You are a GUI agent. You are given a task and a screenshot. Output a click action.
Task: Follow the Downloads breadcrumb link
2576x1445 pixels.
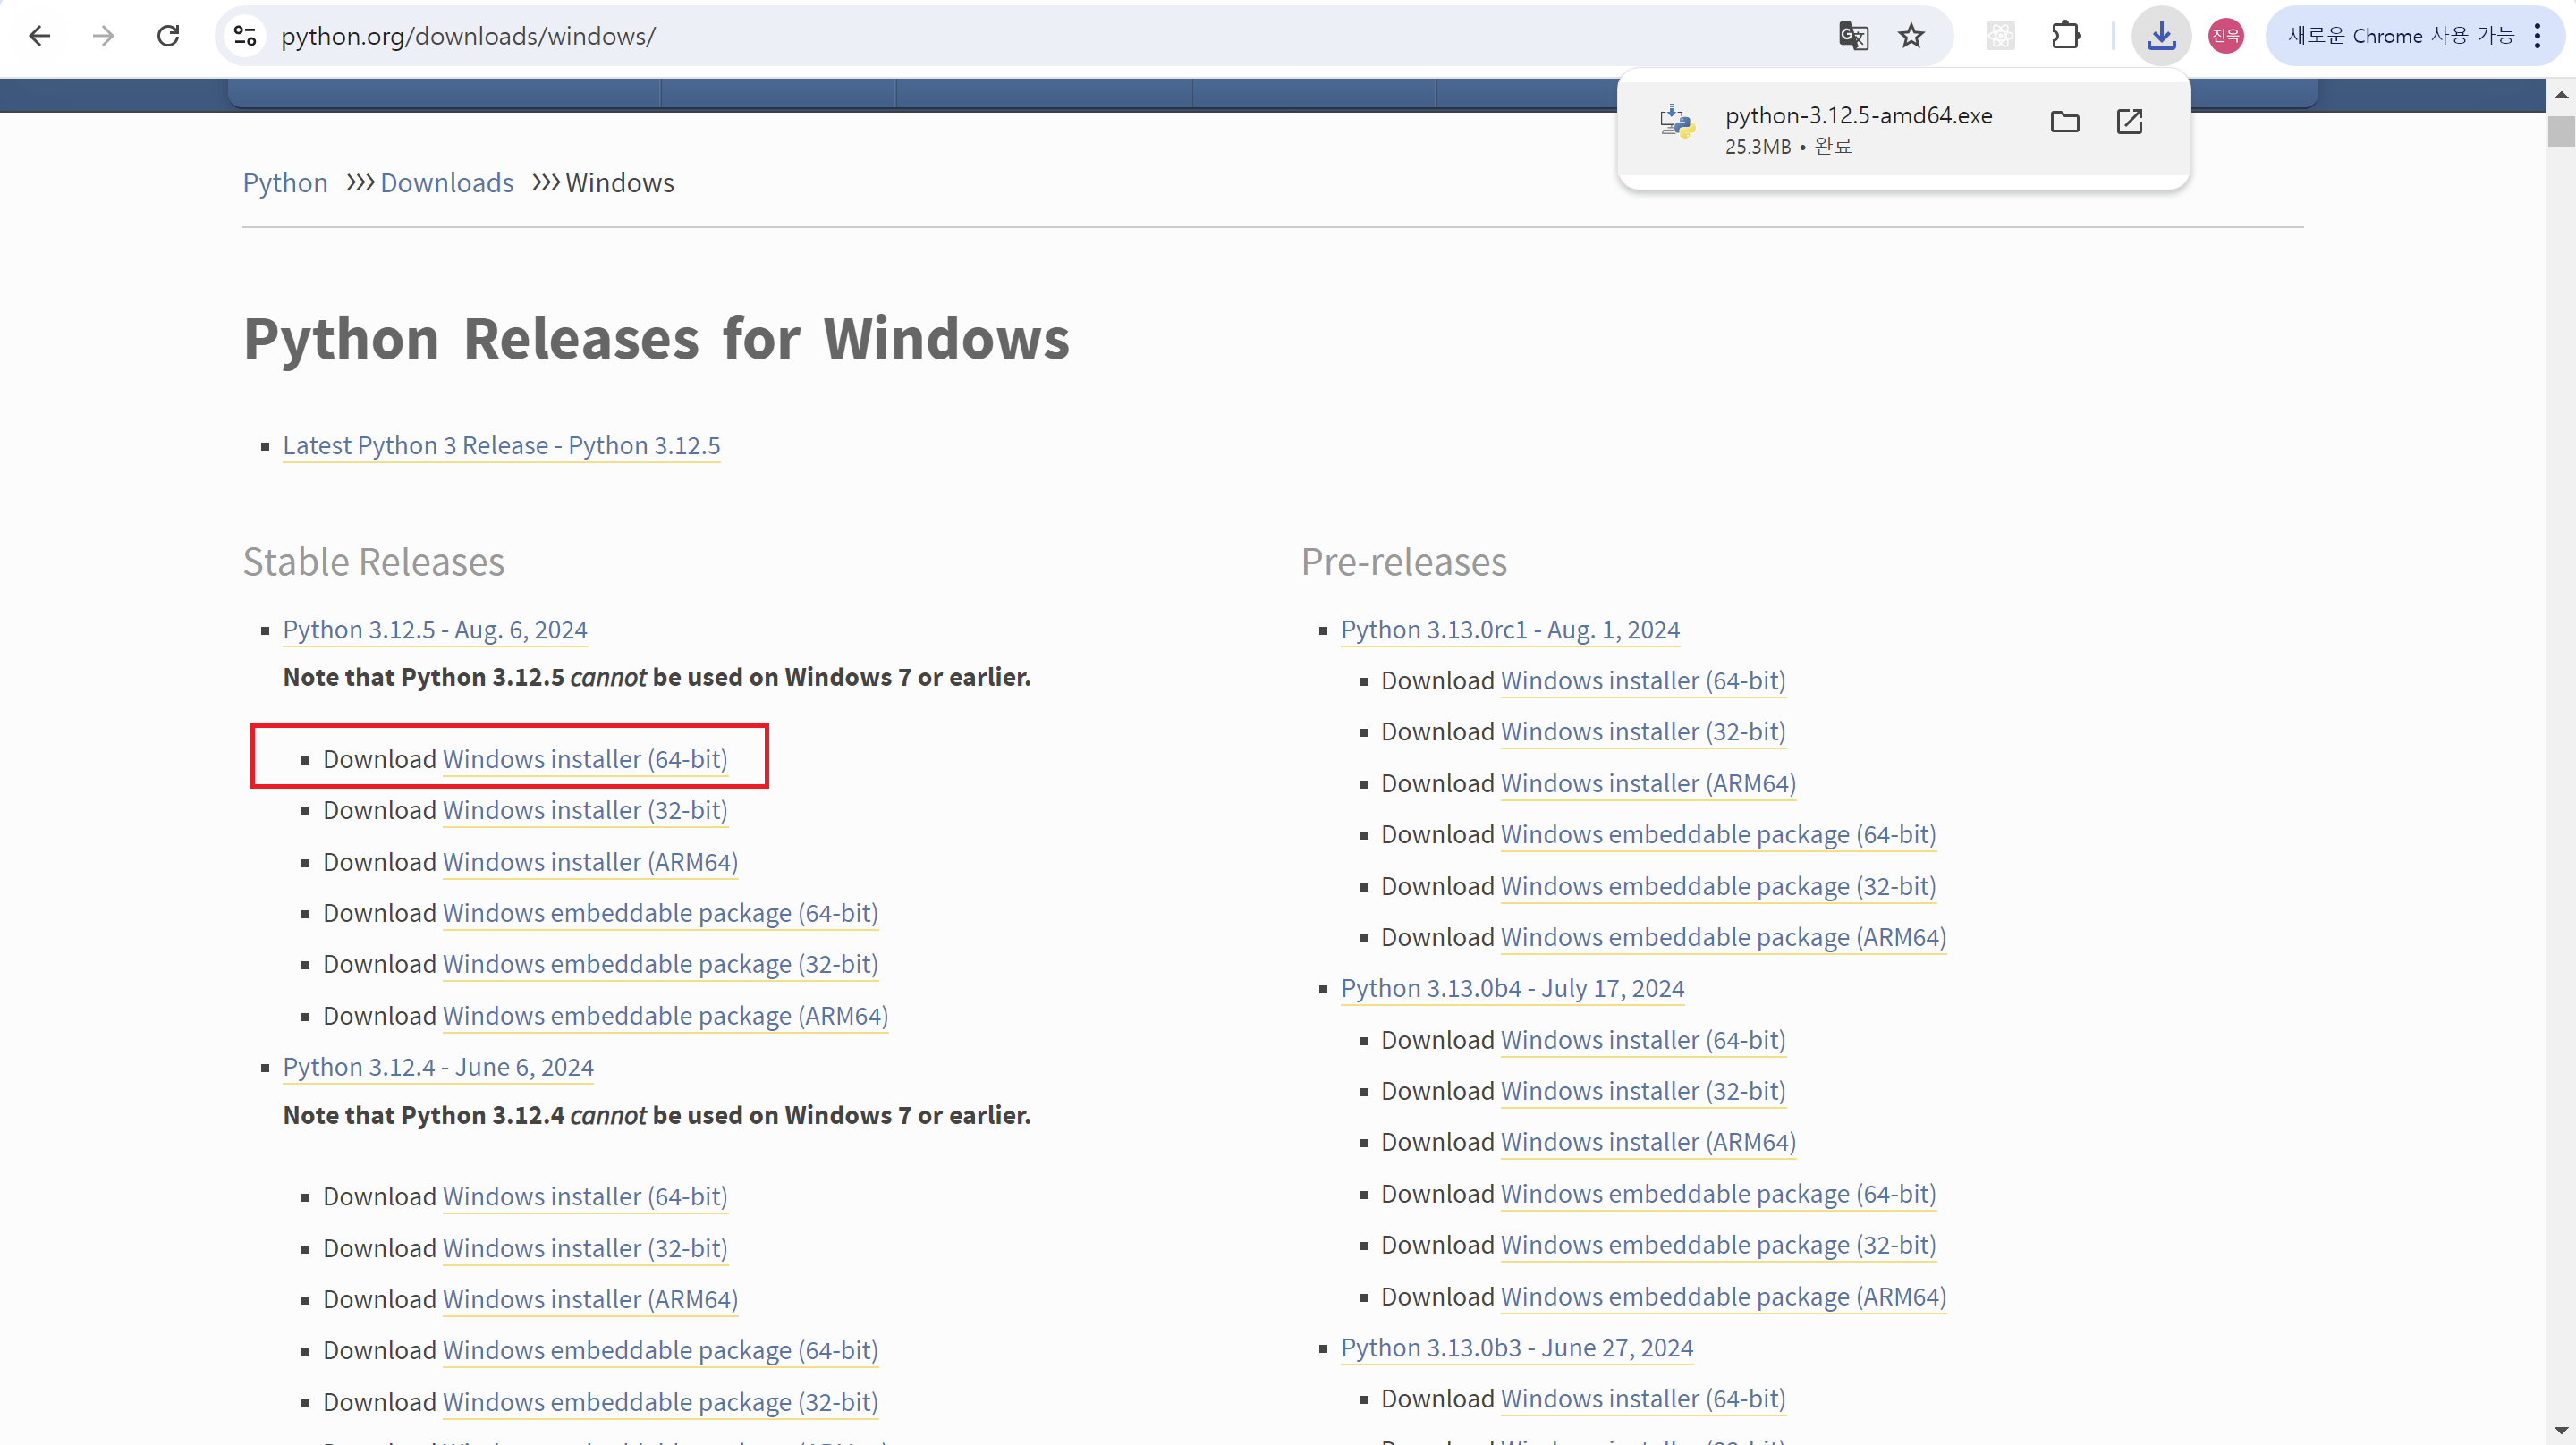tap(446, 183)
